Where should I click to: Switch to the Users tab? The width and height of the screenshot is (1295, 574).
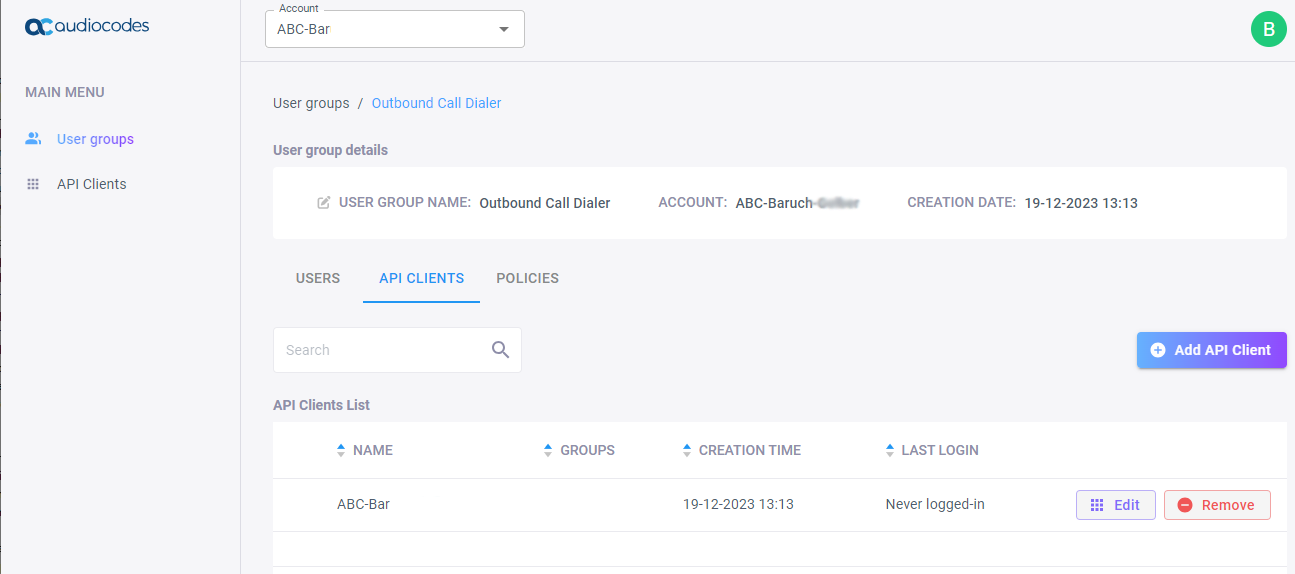coord(318,278)
